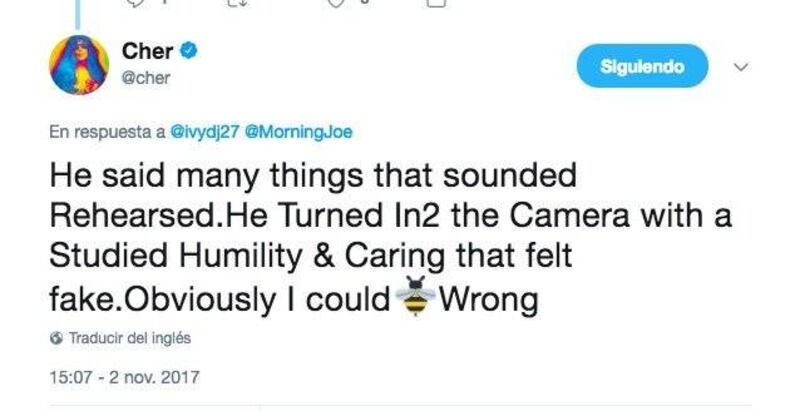Click the globe icon beside Traducir

pyautogui.click(x=56, y=338)
